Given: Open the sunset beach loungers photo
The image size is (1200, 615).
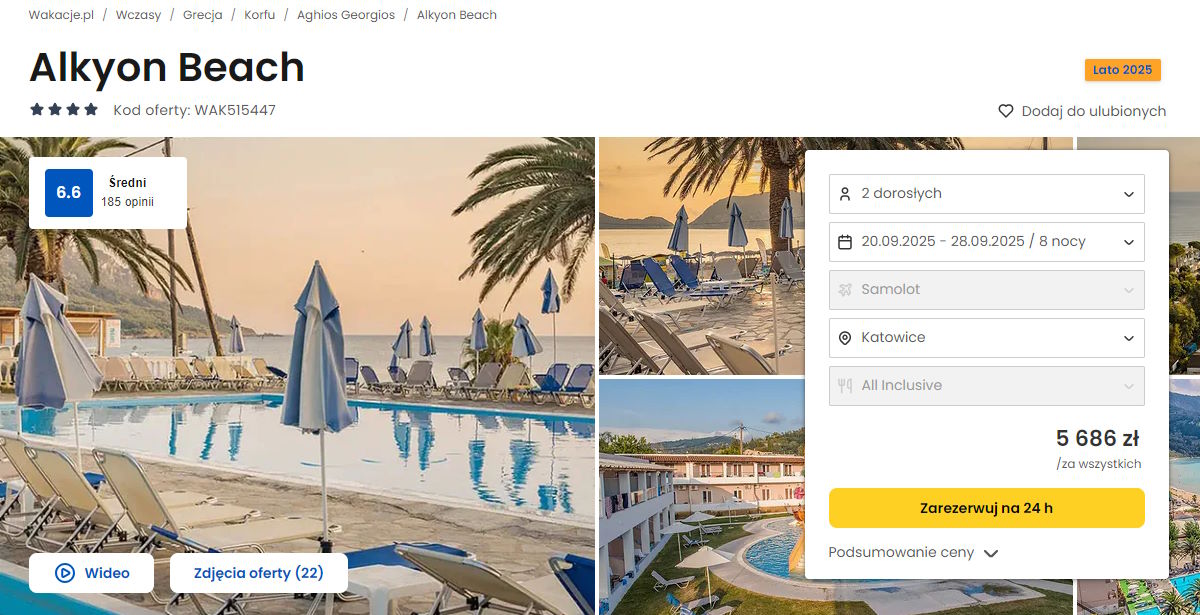Looking at the screenshot, I should 702,256.
